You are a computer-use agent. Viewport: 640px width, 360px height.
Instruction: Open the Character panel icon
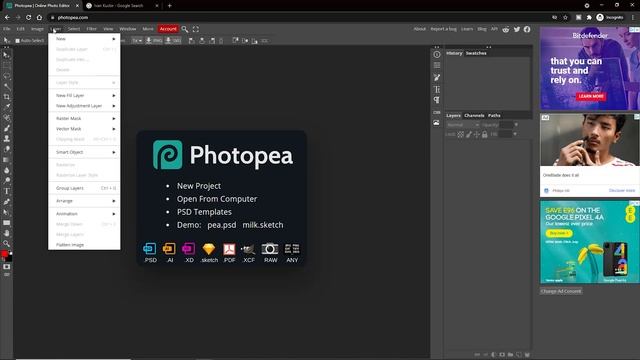pos(437,89)
